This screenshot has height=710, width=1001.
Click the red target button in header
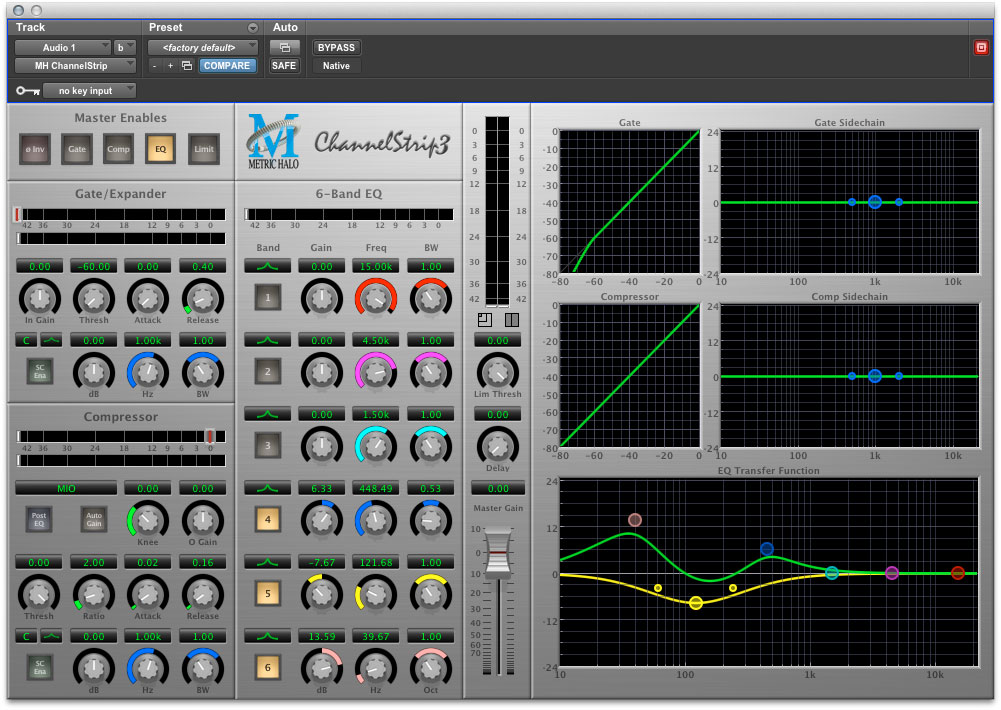click(x=981, y=47)
